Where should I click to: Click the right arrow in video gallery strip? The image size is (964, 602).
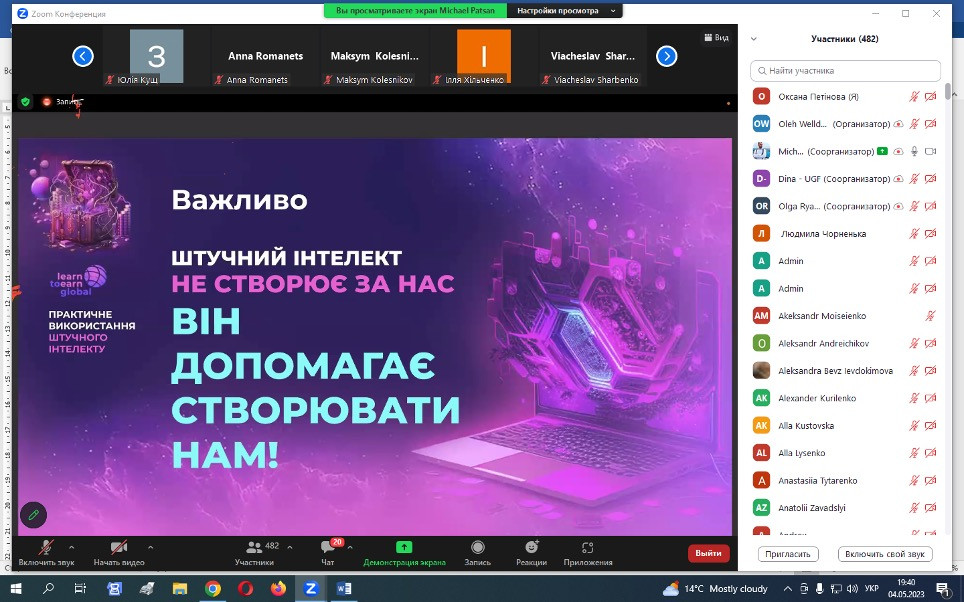(x=666, y=56)
